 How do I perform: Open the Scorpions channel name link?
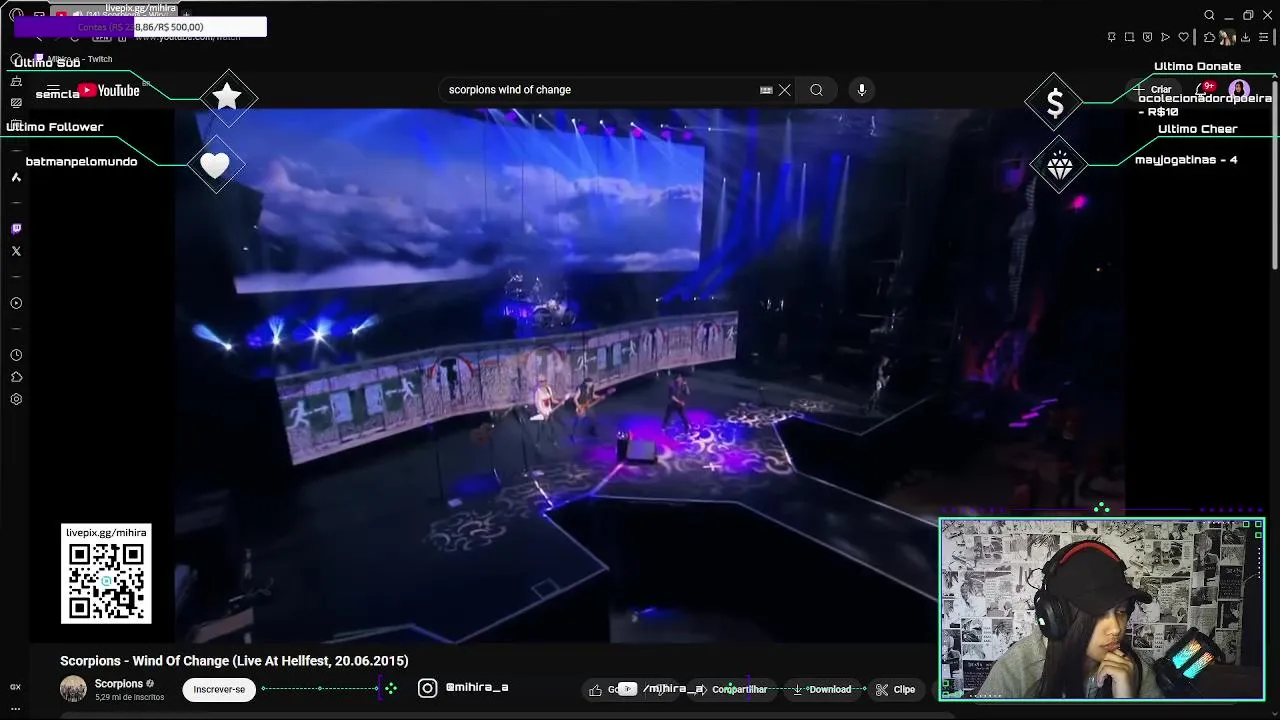(119, 684)
